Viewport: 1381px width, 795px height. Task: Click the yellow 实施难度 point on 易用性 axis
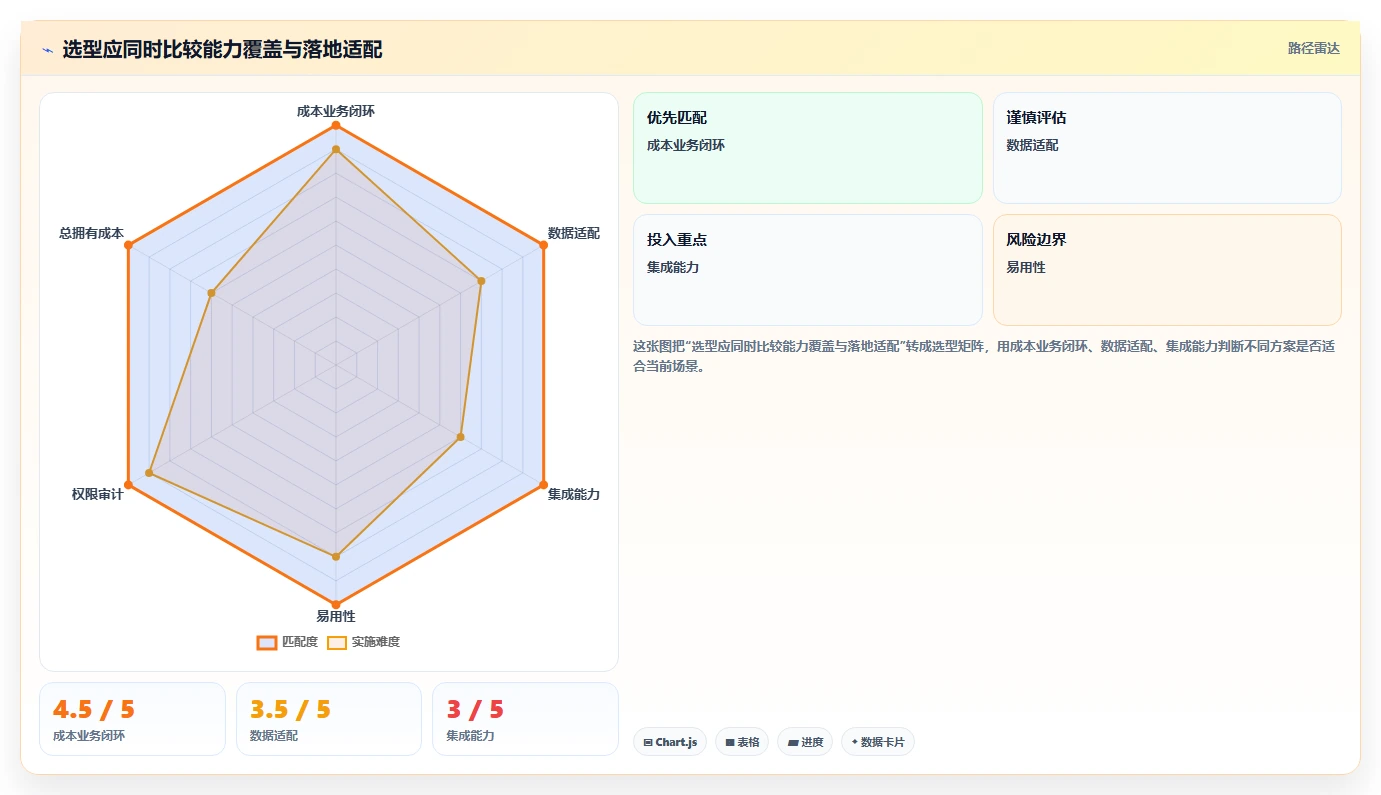[336, 556]
